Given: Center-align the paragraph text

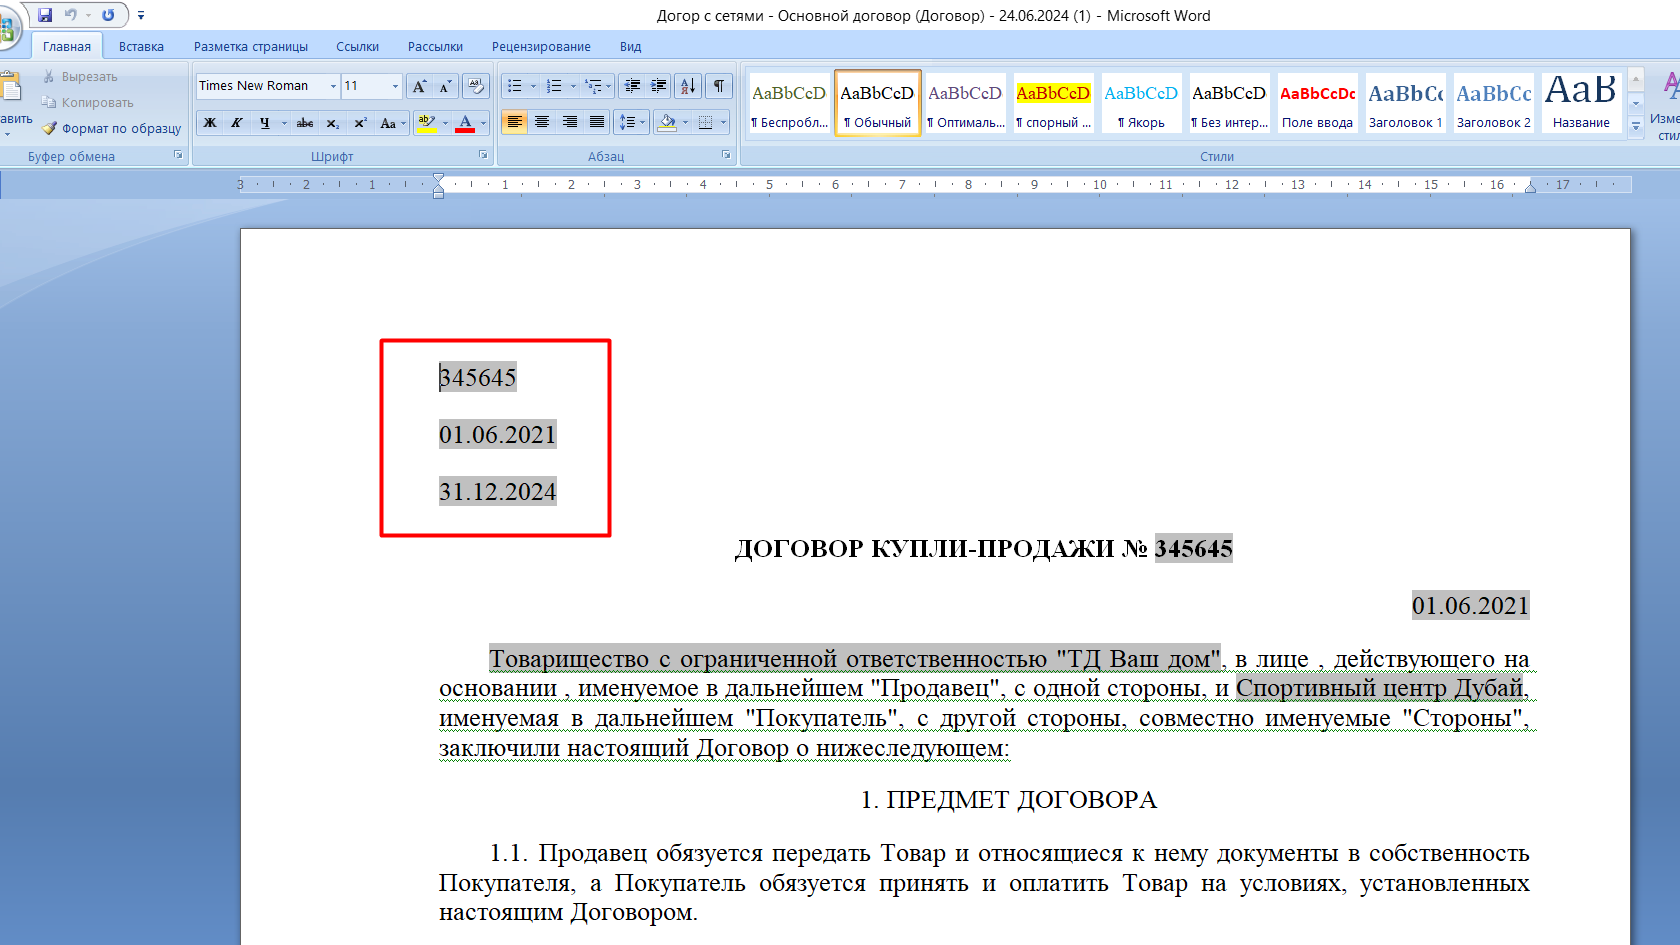Looking at the screenshot, I should 542,122.
